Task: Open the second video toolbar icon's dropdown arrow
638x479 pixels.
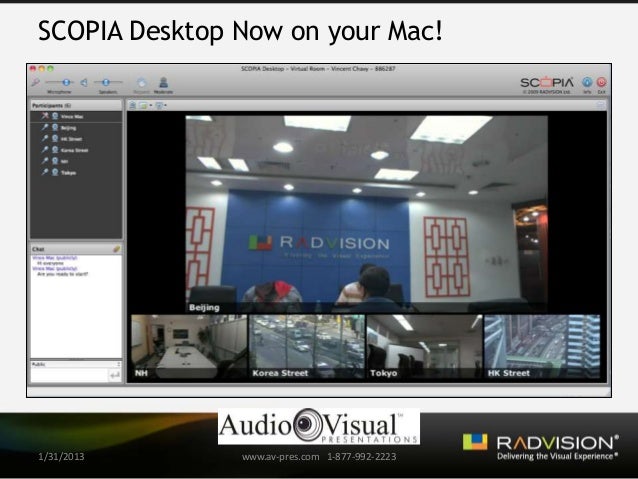Action: coord(151,105)
